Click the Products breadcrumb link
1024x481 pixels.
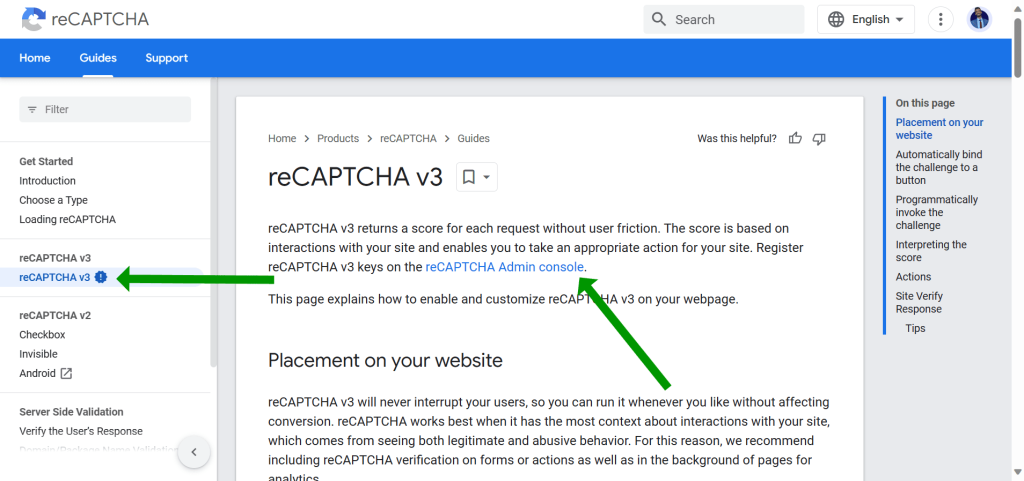coord(338,138)
